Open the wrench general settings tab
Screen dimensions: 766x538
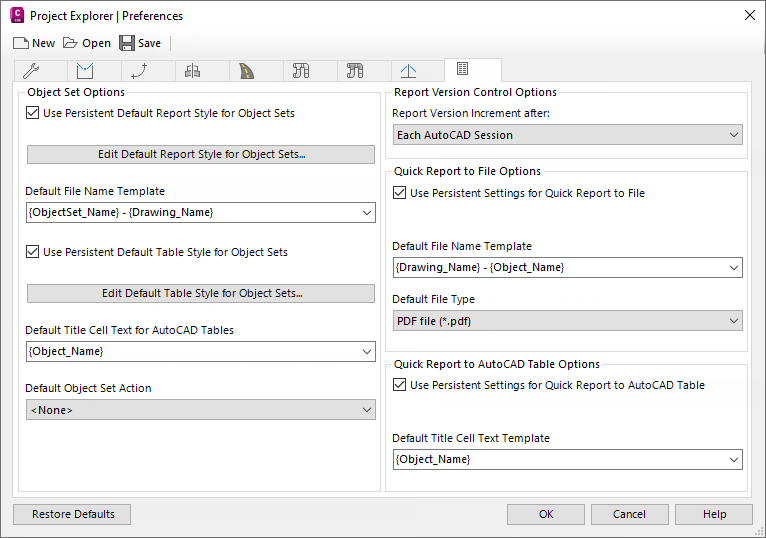tap(30, 71)
